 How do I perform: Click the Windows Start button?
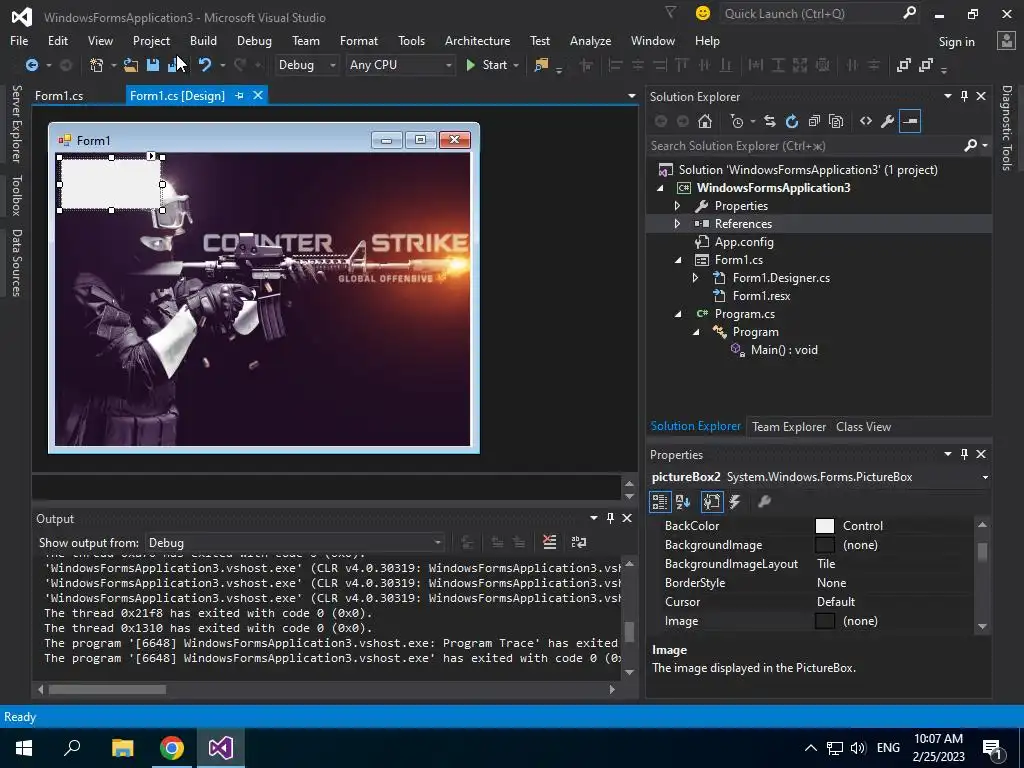24,748
